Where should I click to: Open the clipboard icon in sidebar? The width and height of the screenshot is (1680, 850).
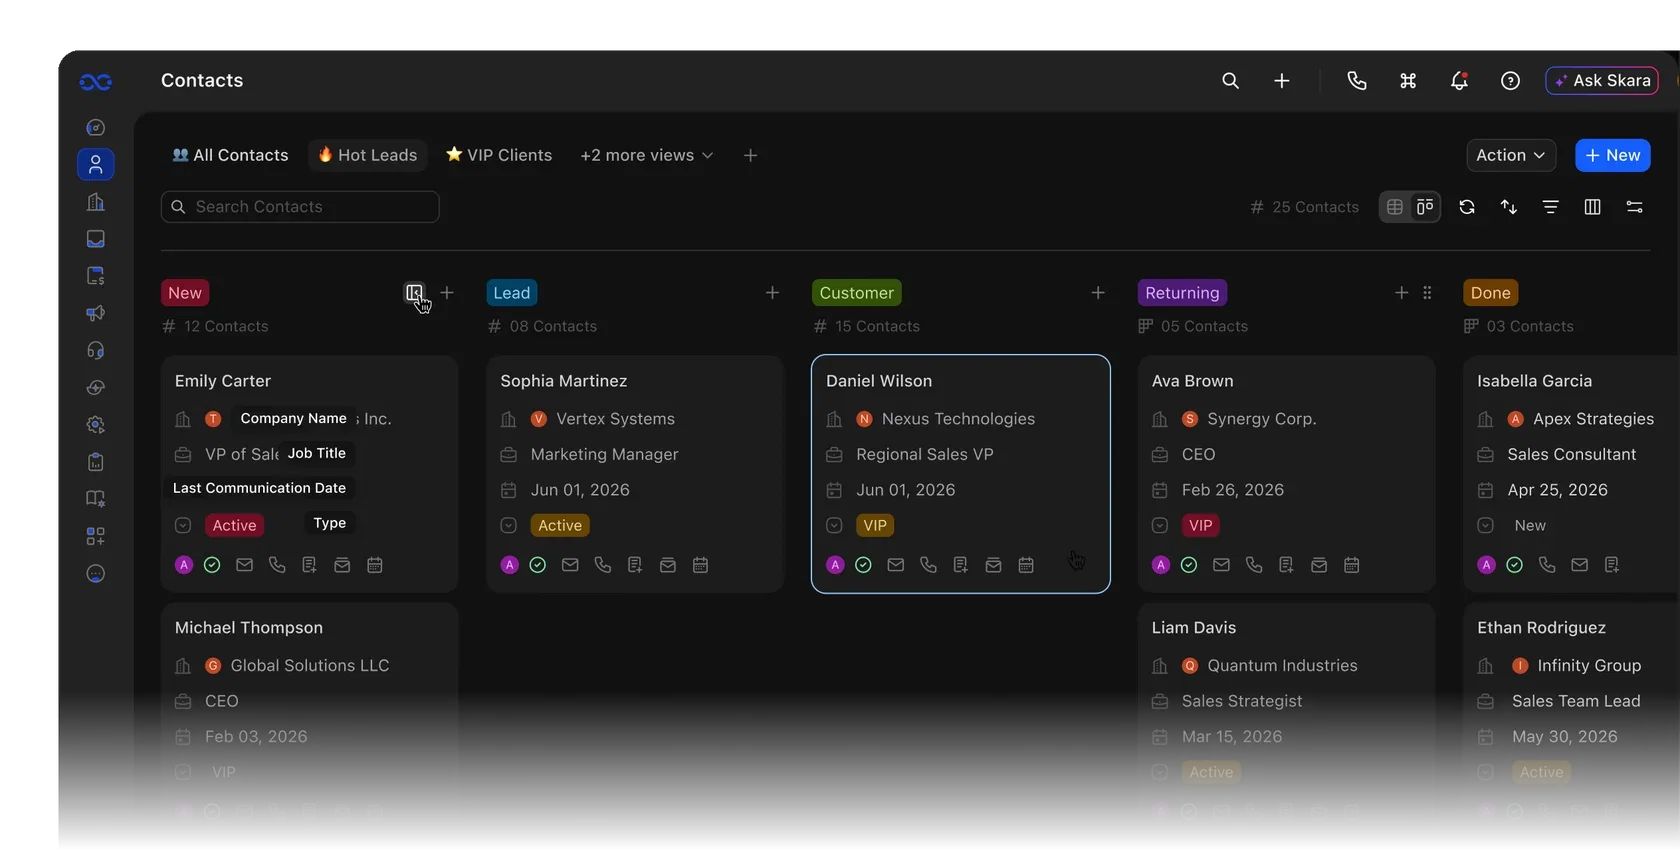tap(96, 462)
